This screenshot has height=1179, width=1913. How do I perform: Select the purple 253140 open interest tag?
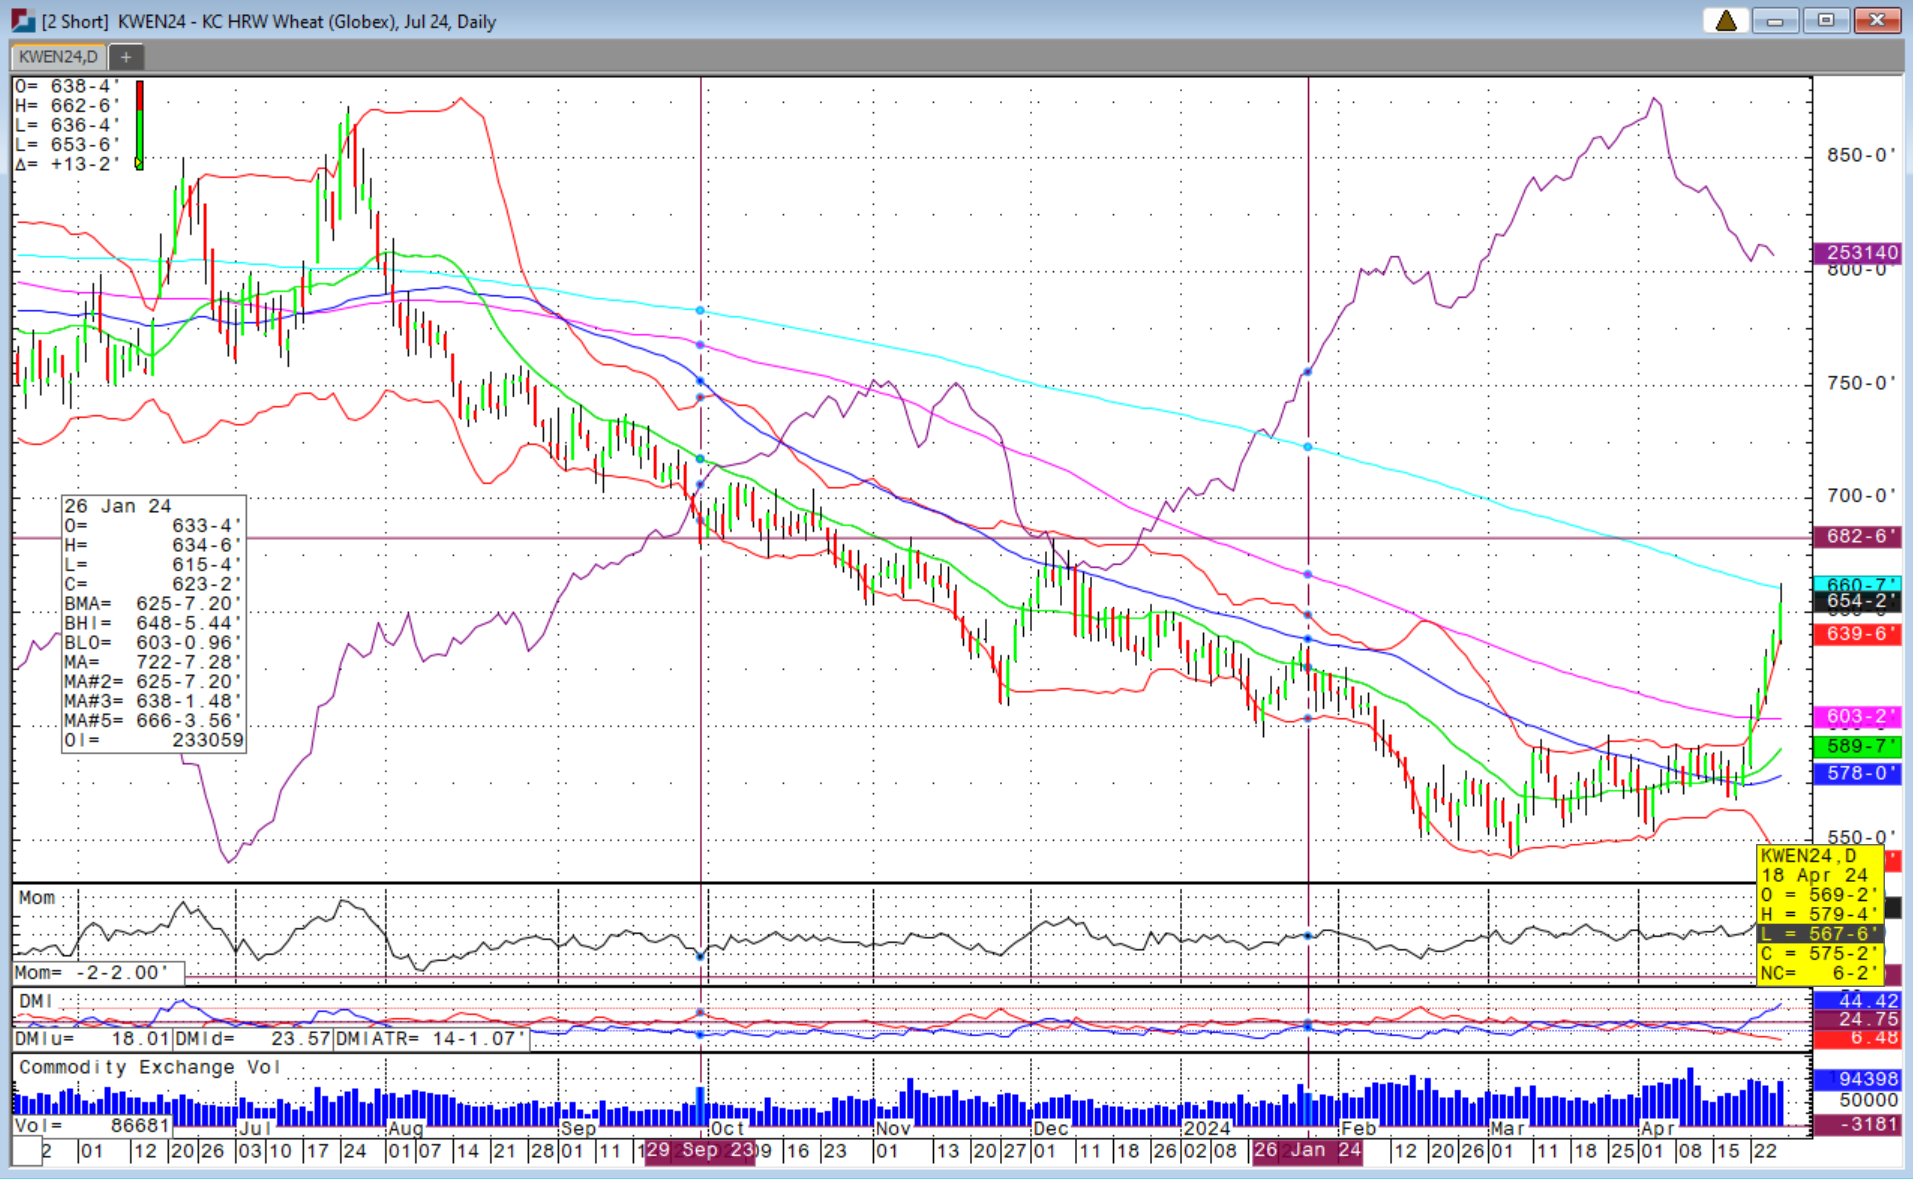pos(1858,252)
